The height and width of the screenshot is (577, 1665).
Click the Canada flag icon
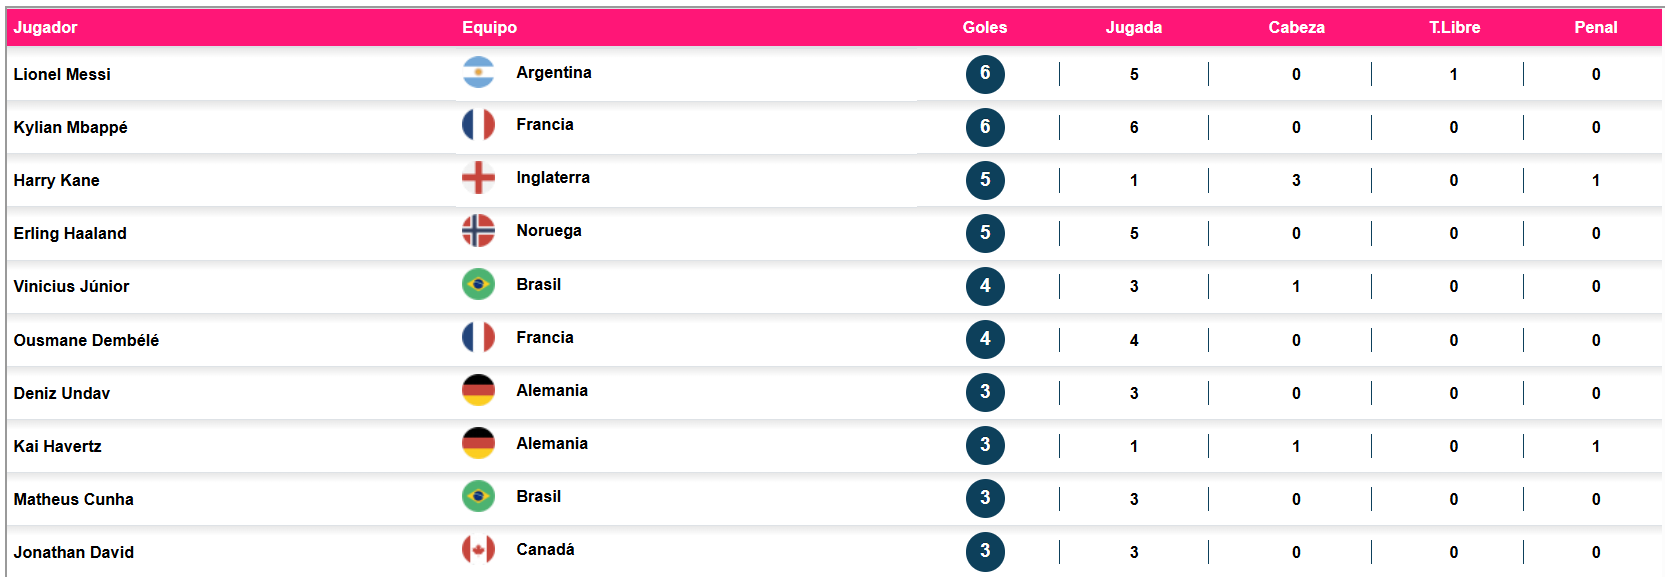click(478, 549)
